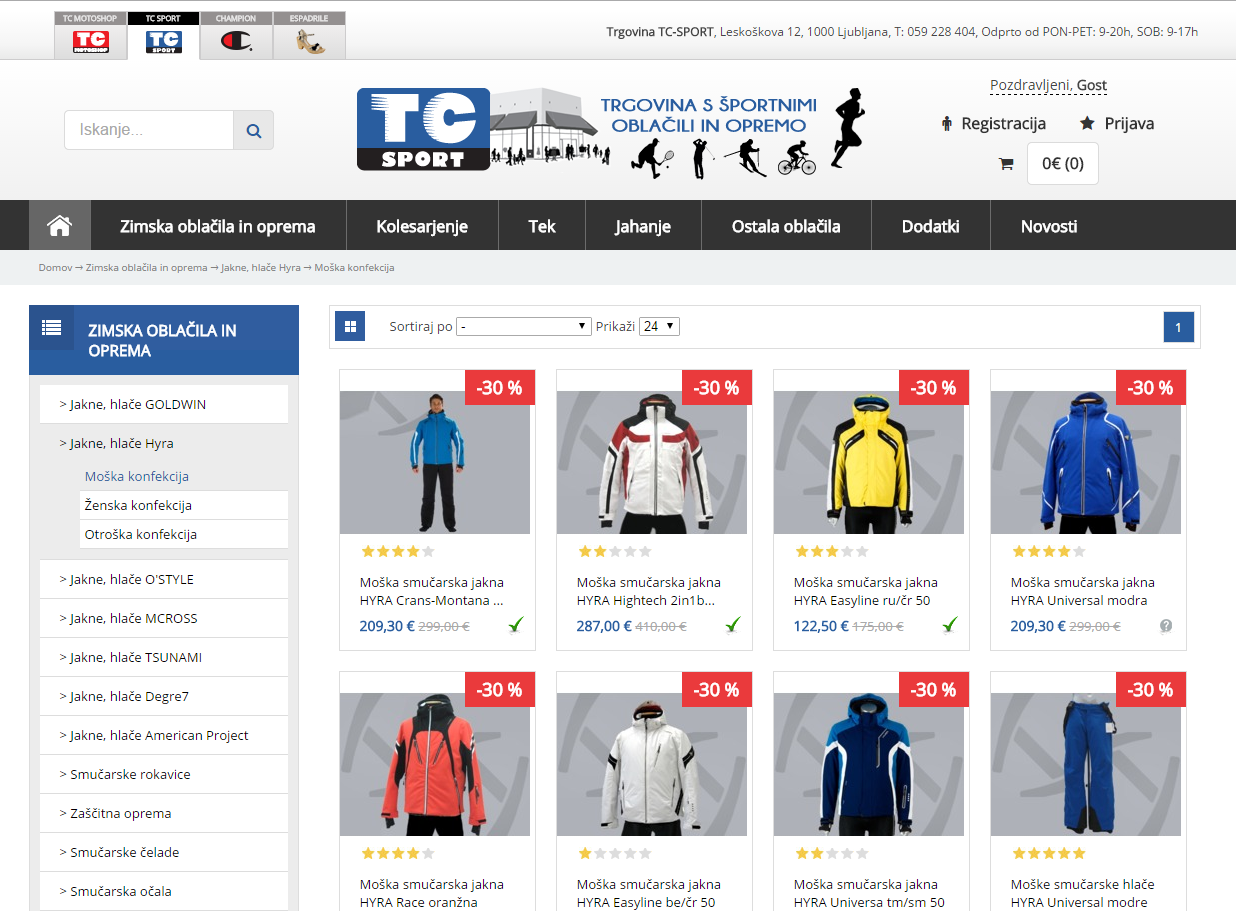Screen dimensions: 1236x911
Task: Open the Kolesarjenje menu
Action: [422, 226]
